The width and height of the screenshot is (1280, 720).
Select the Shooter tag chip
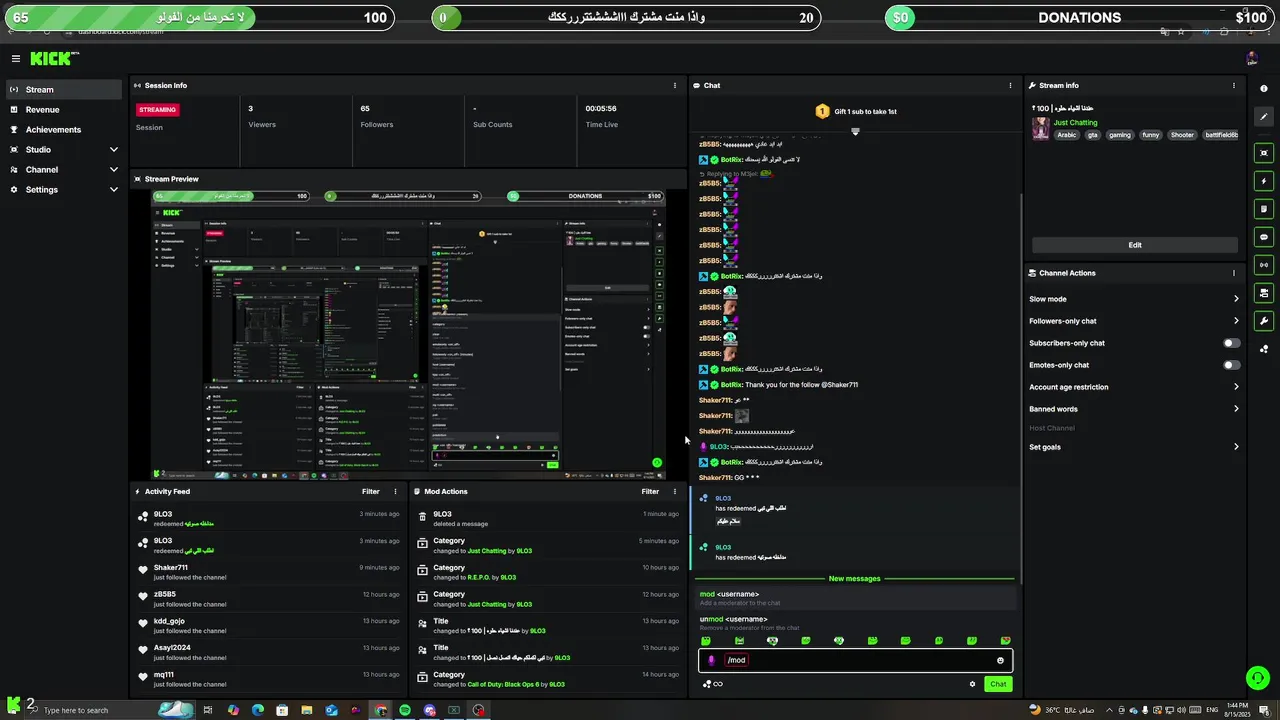click(x=1182, y=135)
